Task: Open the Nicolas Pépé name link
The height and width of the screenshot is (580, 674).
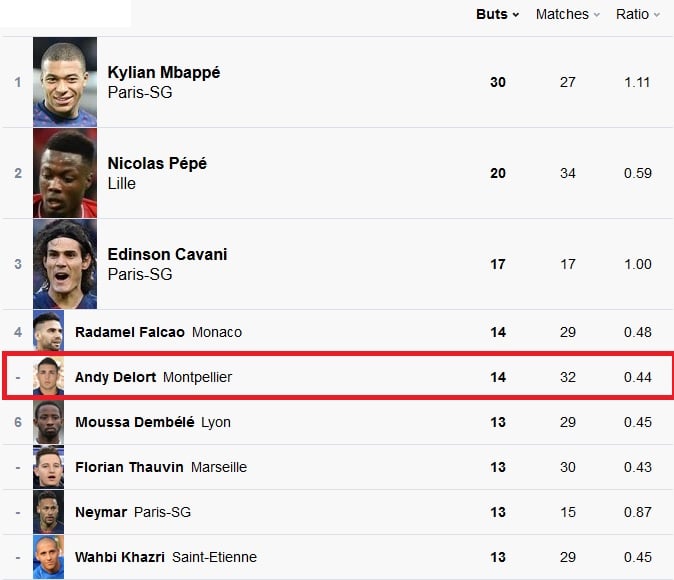Action: pos(157,163)
